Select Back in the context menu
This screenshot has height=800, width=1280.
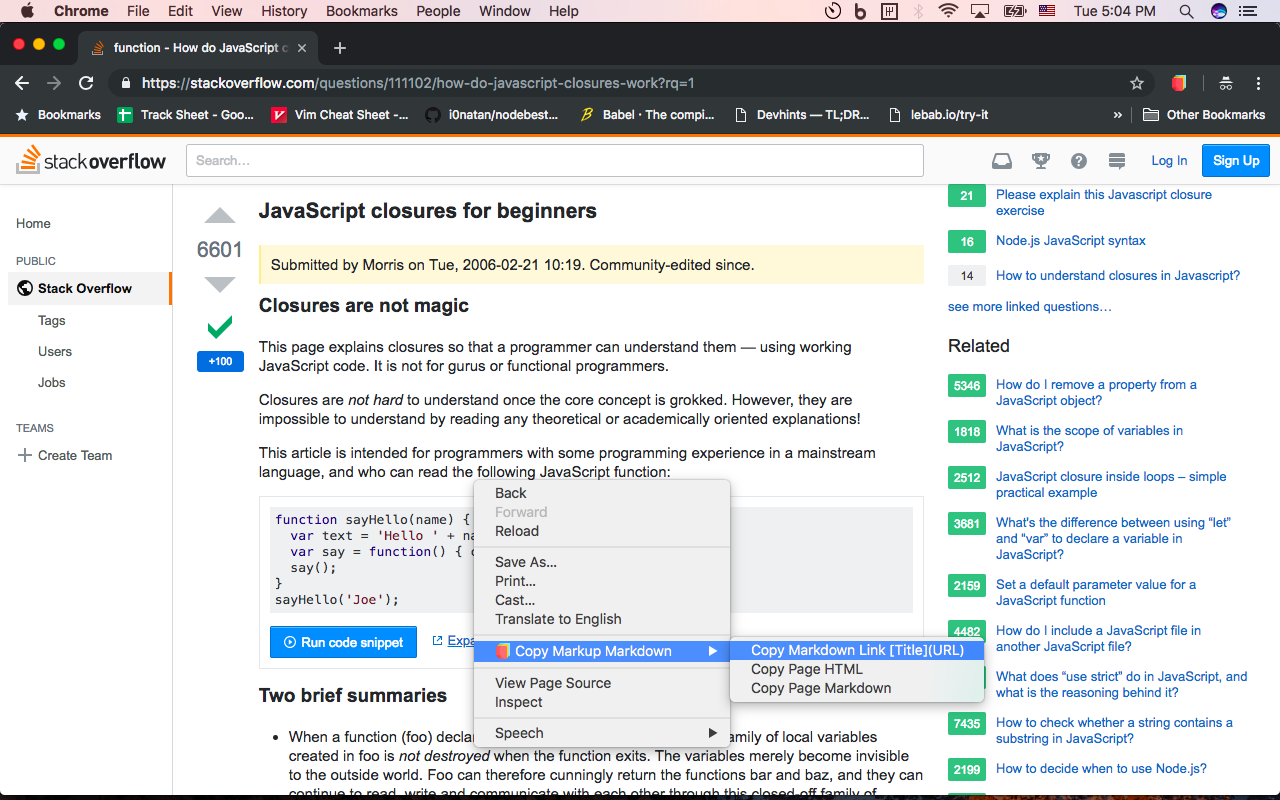[x=602, y=493]
